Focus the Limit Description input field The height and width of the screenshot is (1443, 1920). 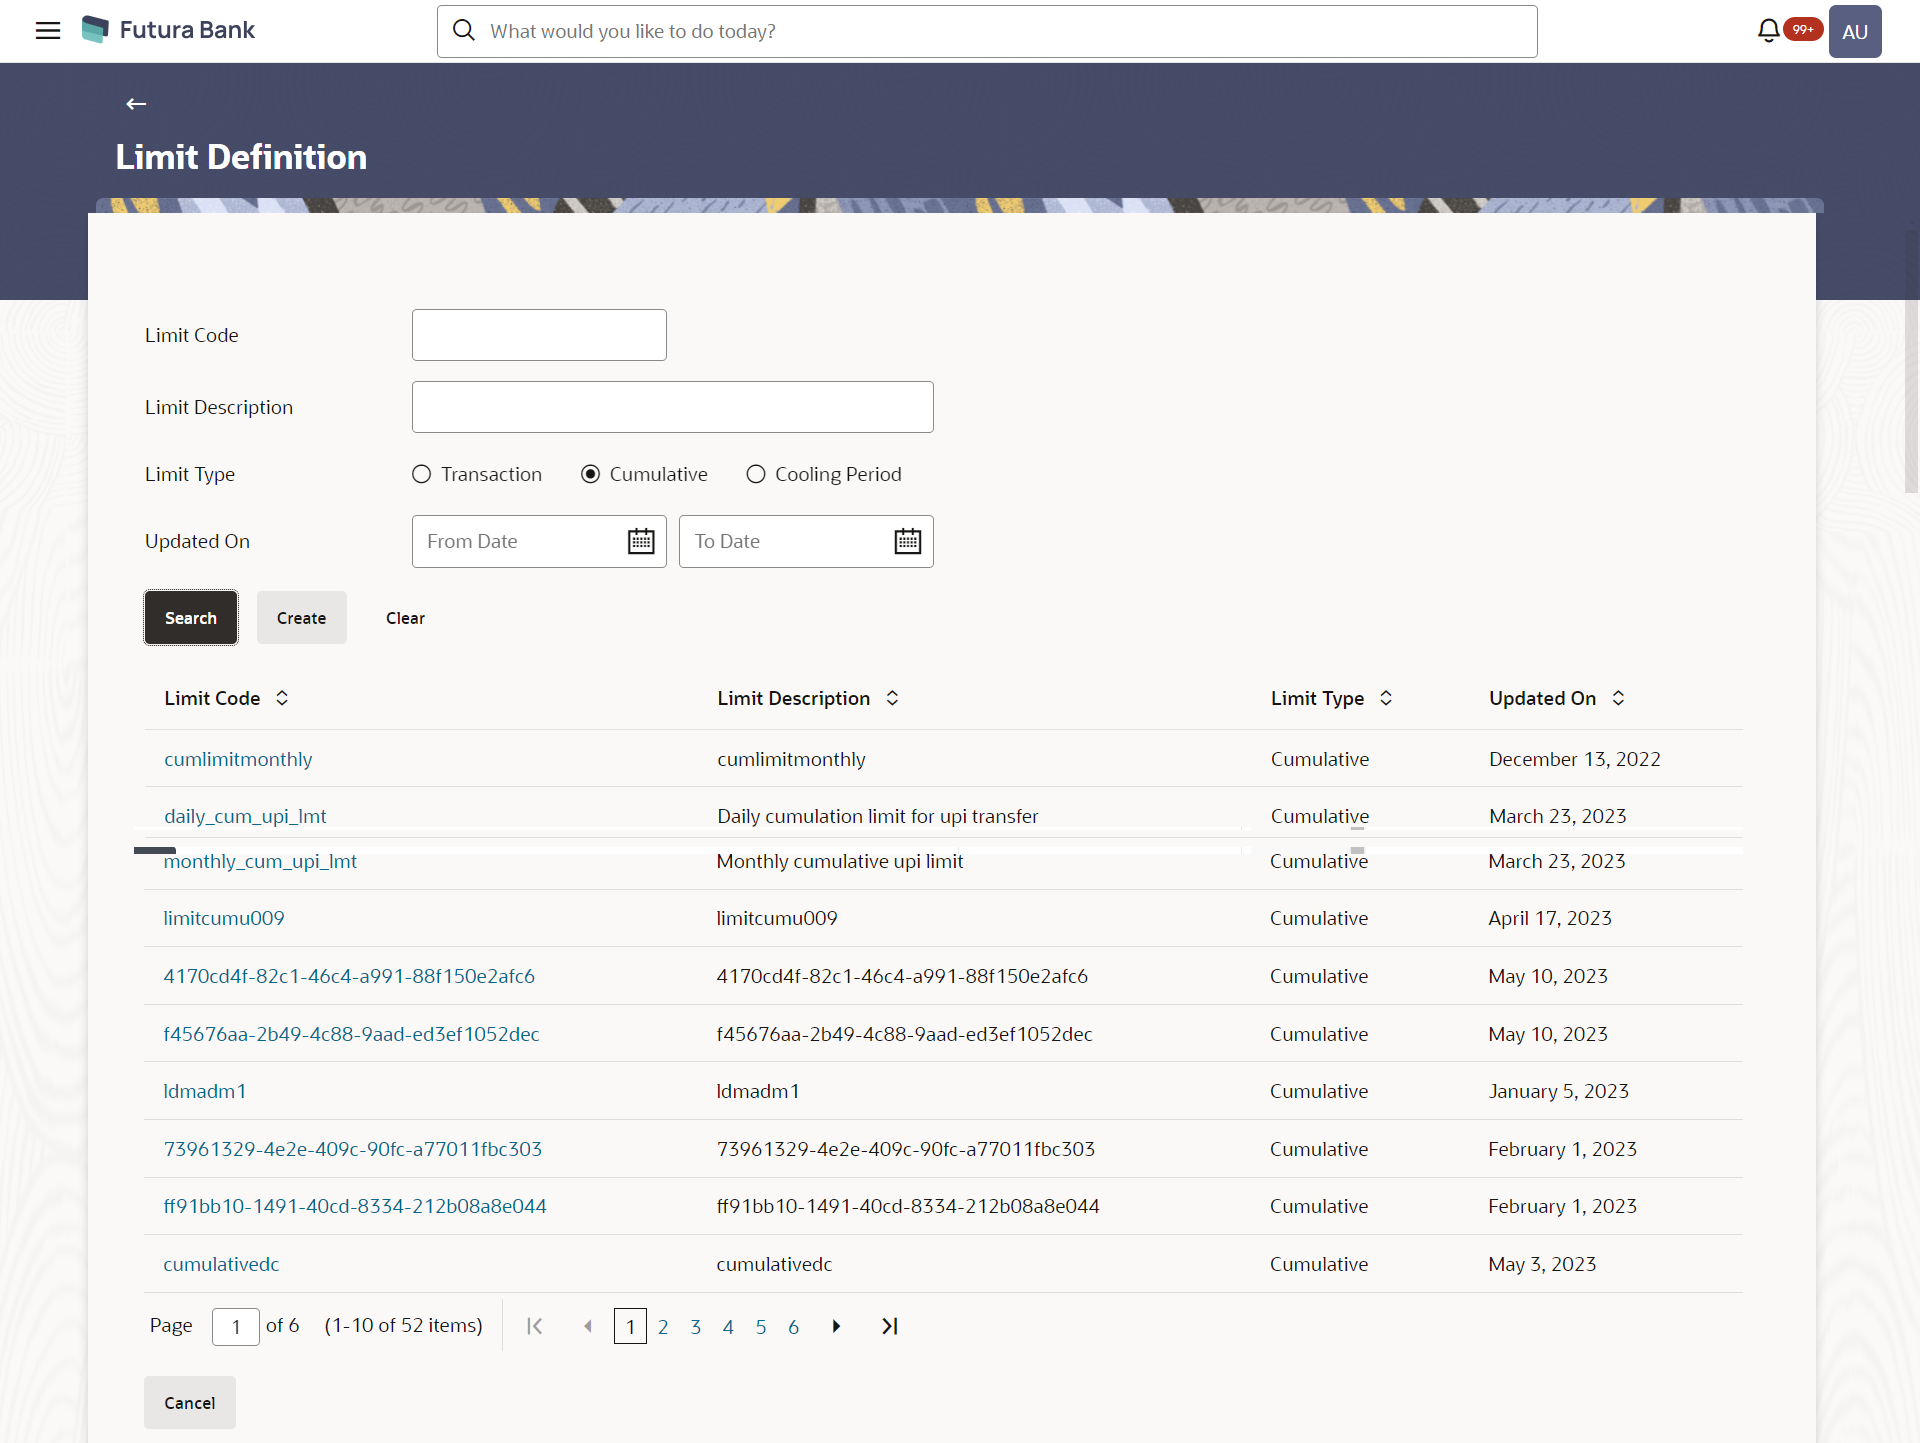pos(672,407)
